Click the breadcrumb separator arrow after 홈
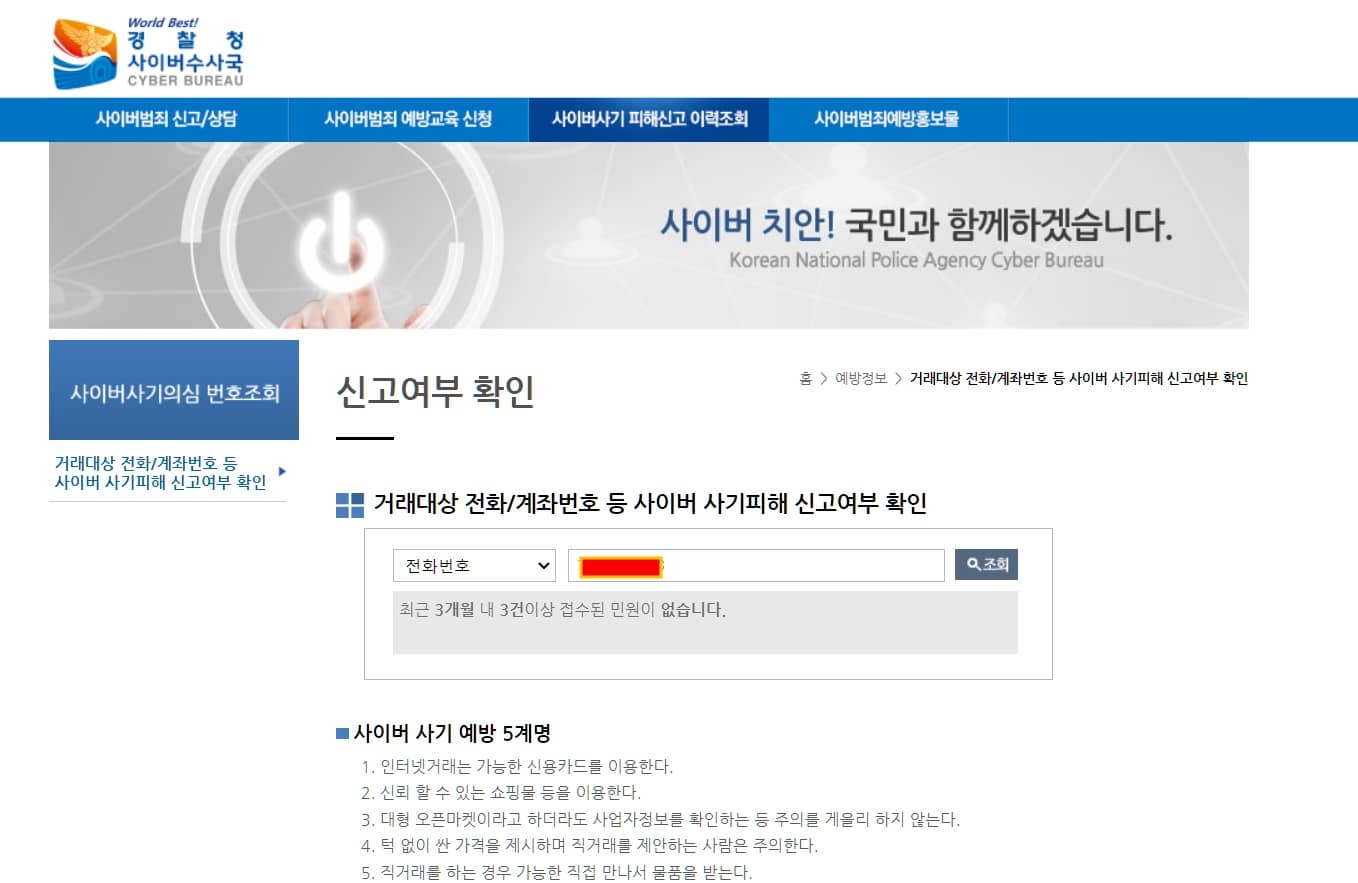 tap(822, 379)
